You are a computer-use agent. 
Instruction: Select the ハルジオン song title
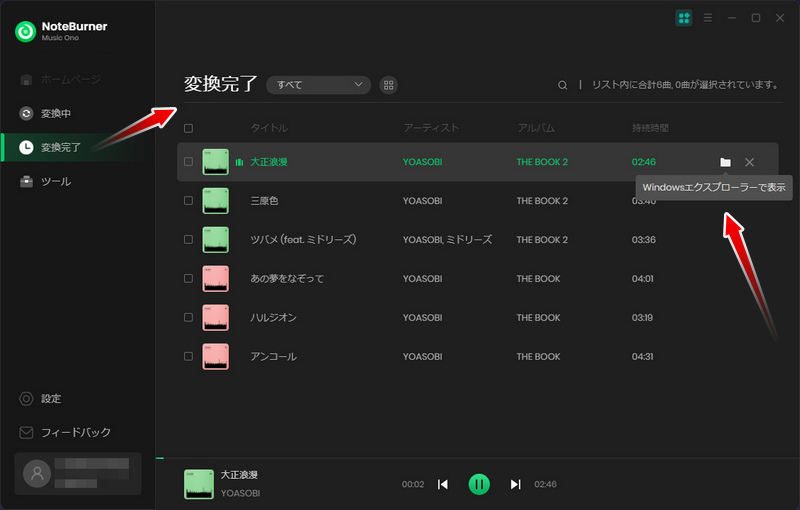click(273, 317)
